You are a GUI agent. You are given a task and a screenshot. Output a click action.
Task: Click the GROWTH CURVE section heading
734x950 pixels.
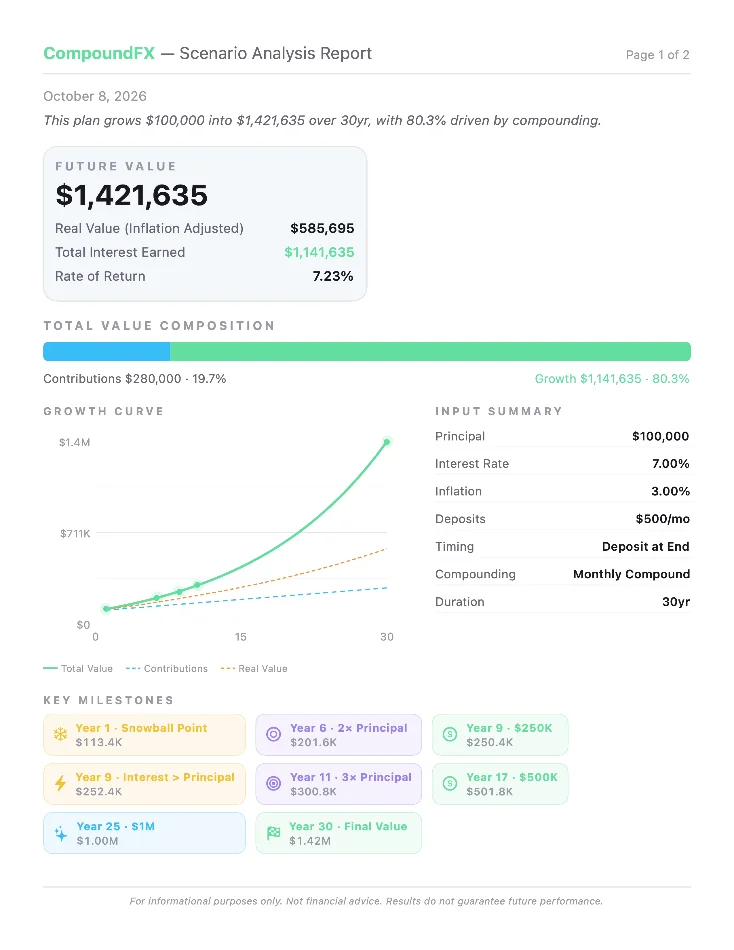click(104, 411)
